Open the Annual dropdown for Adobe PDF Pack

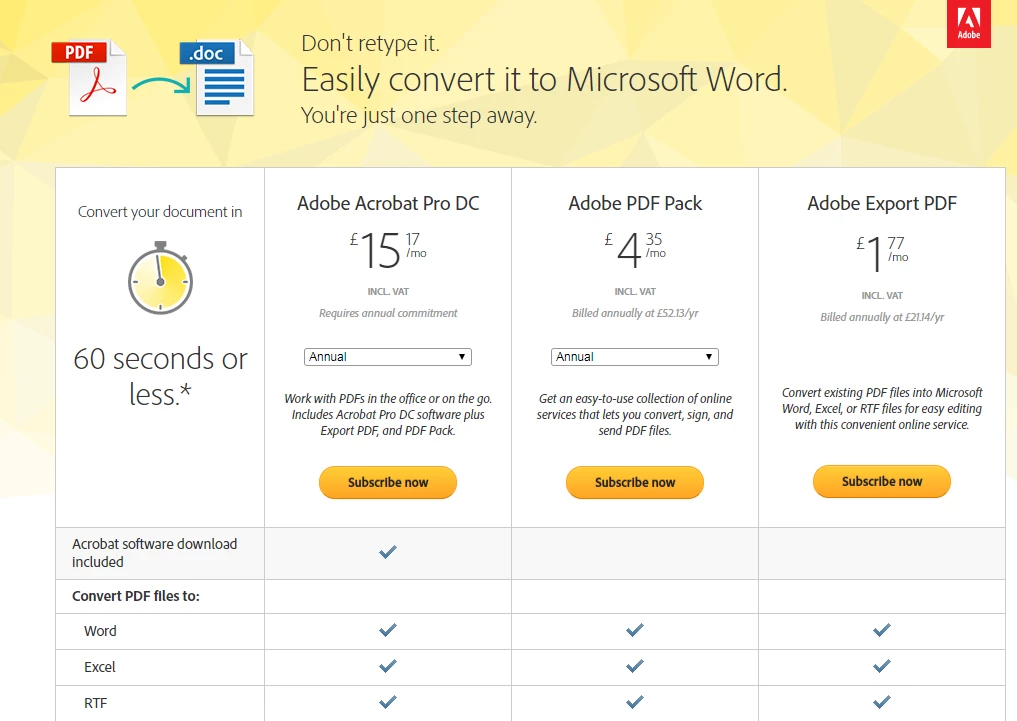[635, 357]
